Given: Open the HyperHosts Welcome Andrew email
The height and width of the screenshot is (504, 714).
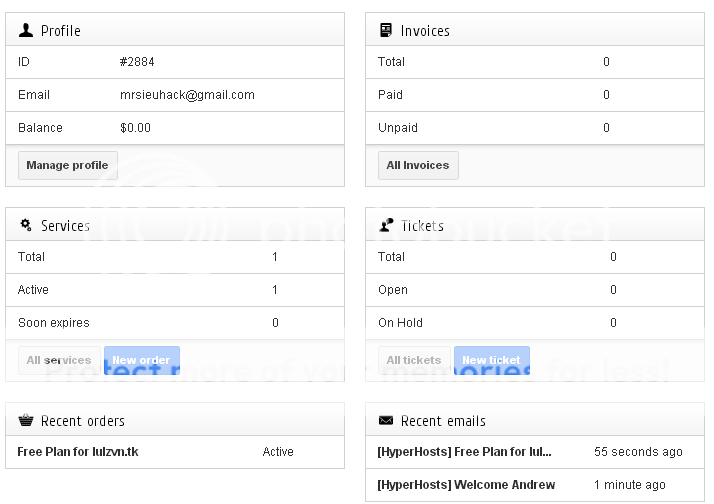Looking at the screenshot, I should tap(466, 485).
